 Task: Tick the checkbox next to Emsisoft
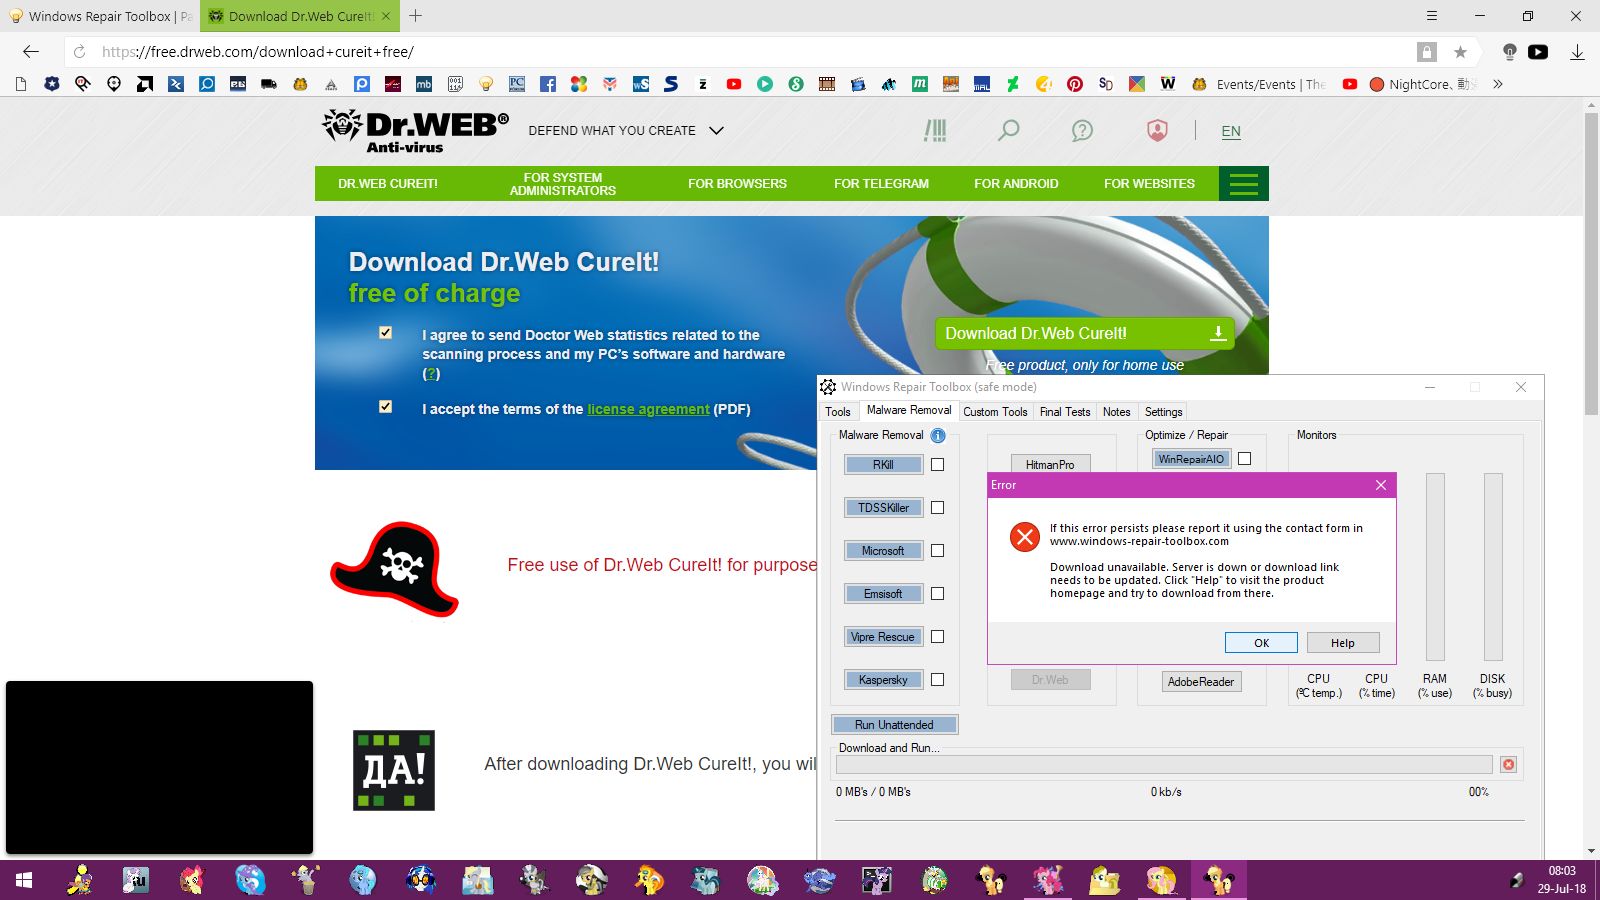pyautogui.click(x=937, y=594)
